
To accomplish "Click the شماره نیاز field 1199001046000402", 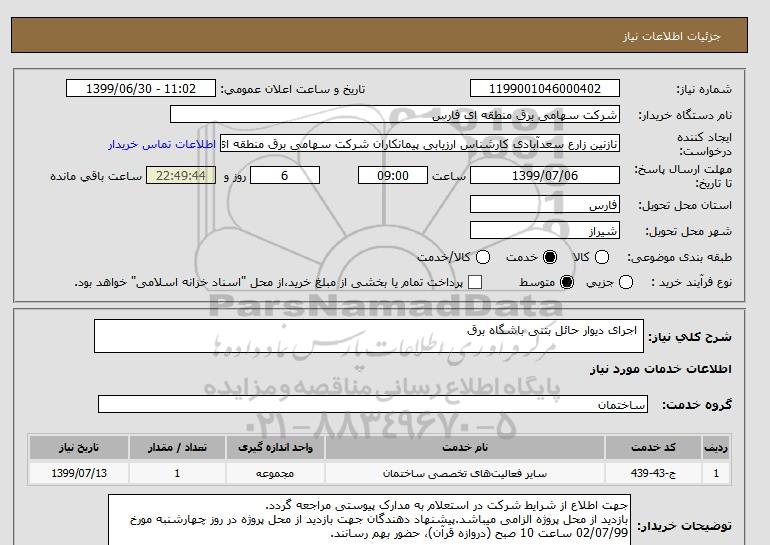I will coord(545,89).
